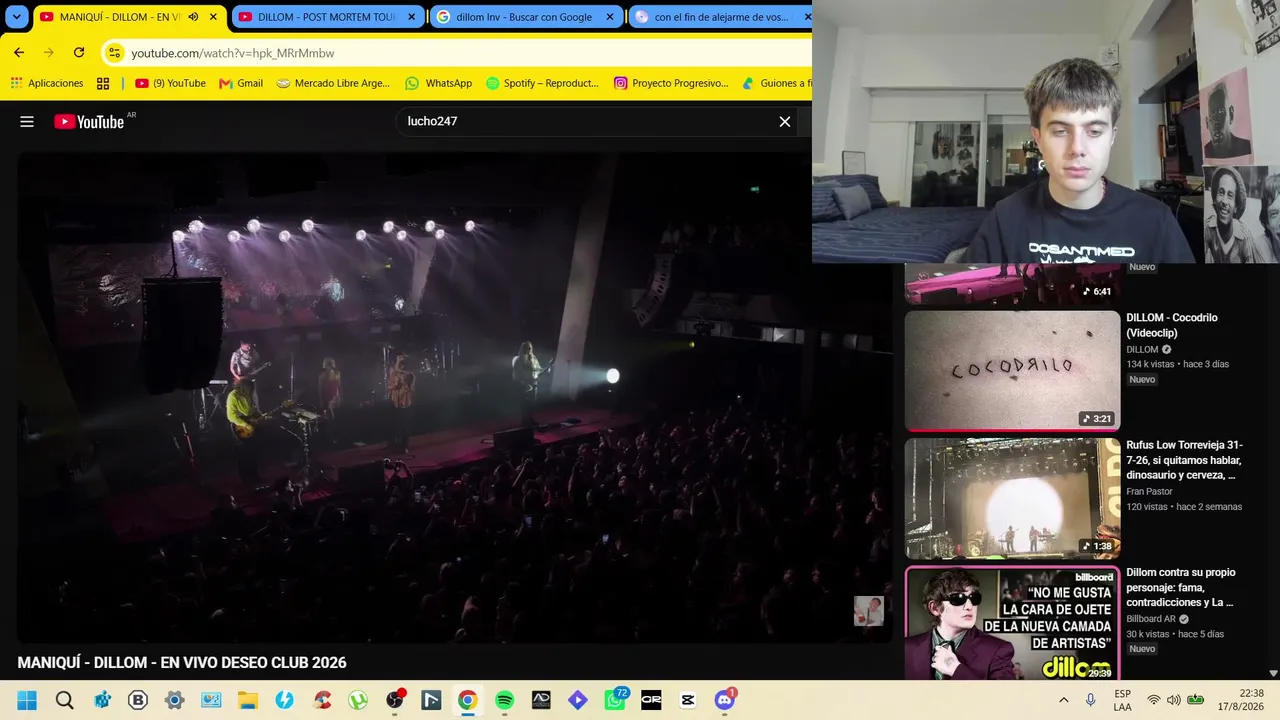Open File Explorer from the taskbar
This screenshot has width=1280, height=720.
(x=247, y=700)
